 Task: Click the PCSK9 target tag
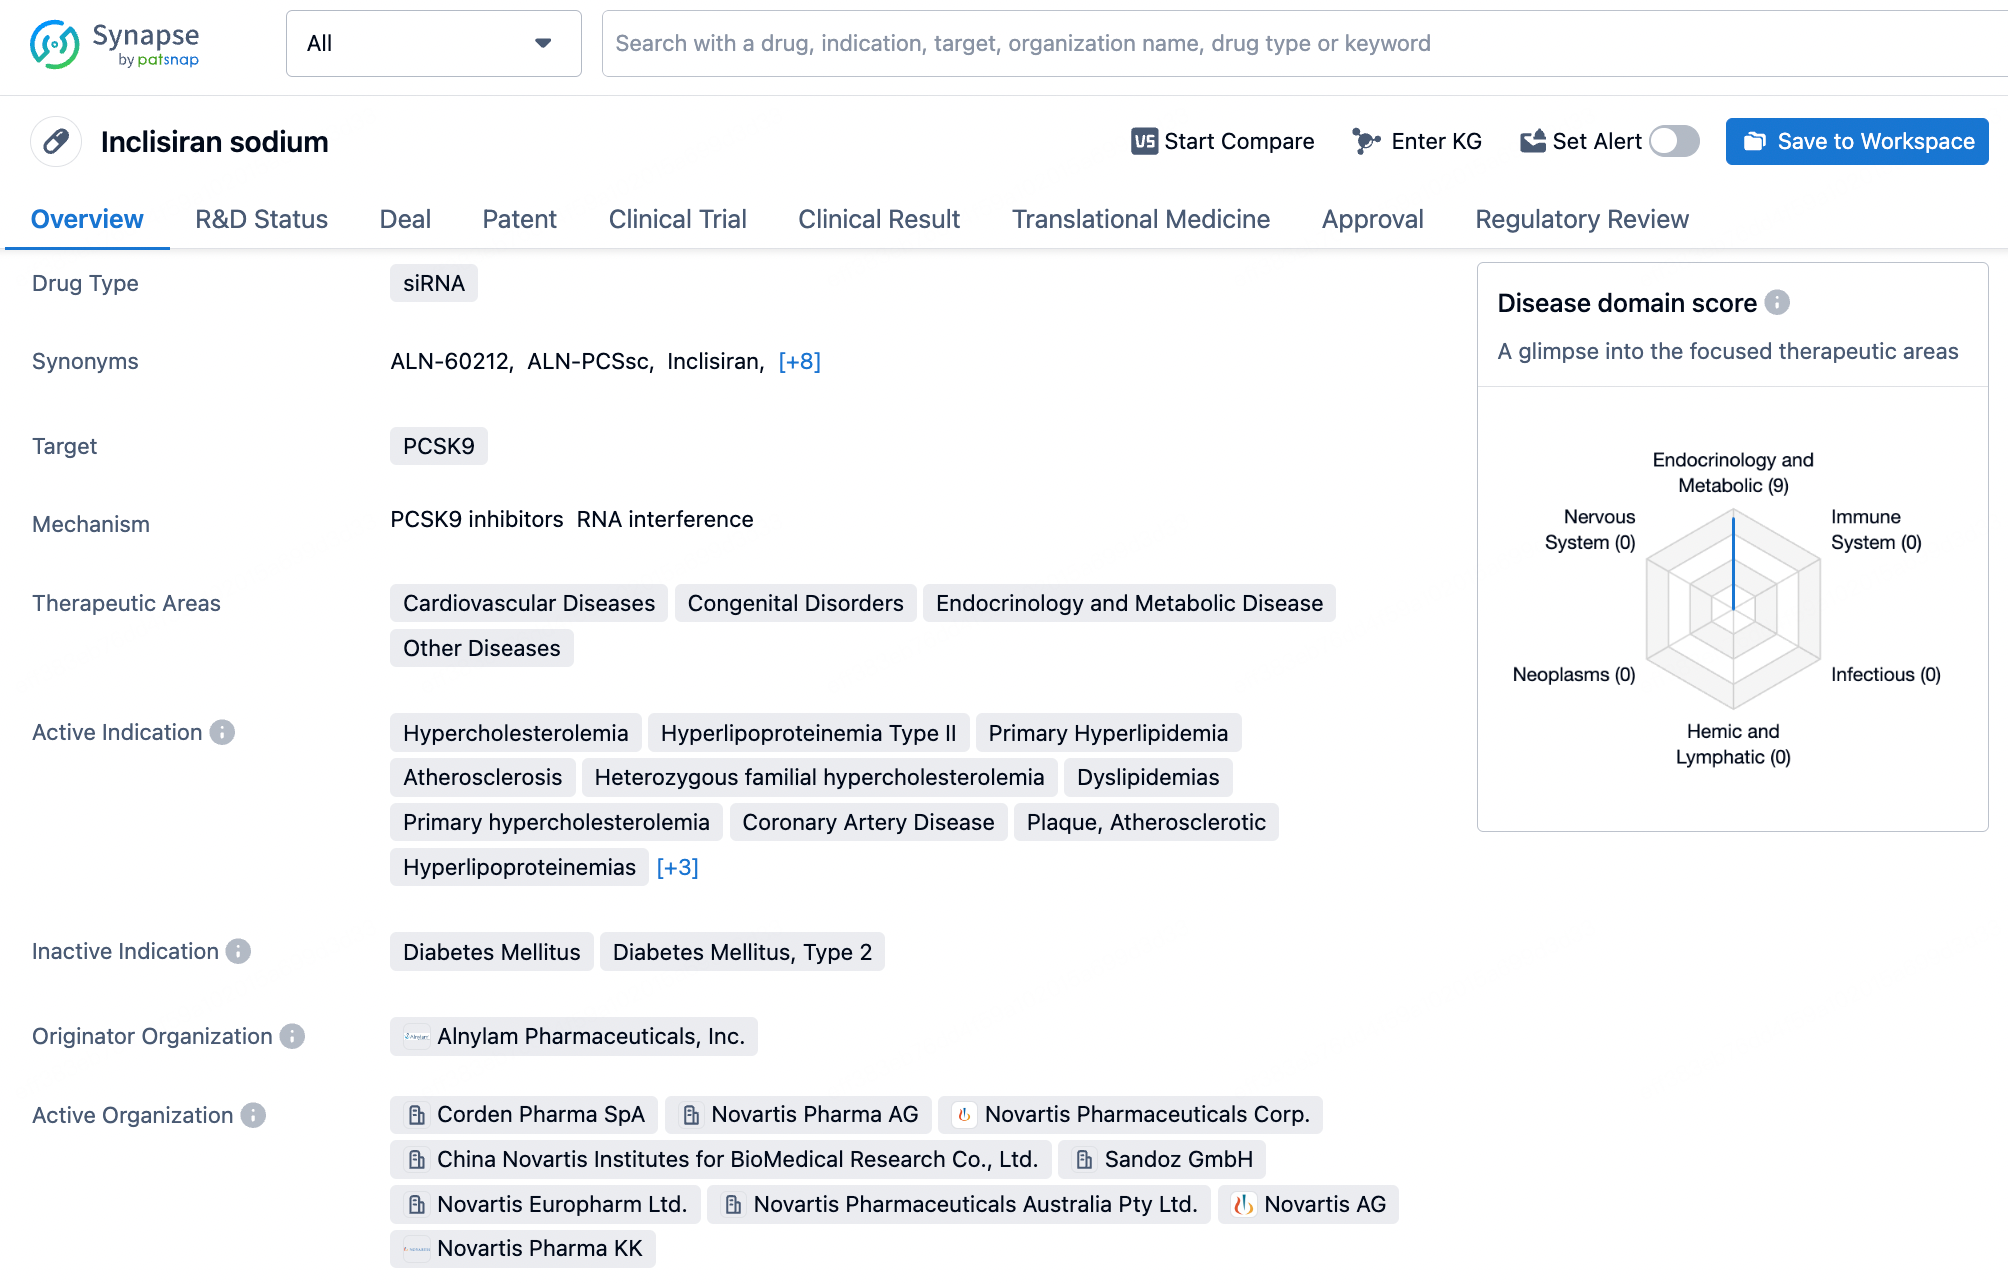(x=439, y=447)
